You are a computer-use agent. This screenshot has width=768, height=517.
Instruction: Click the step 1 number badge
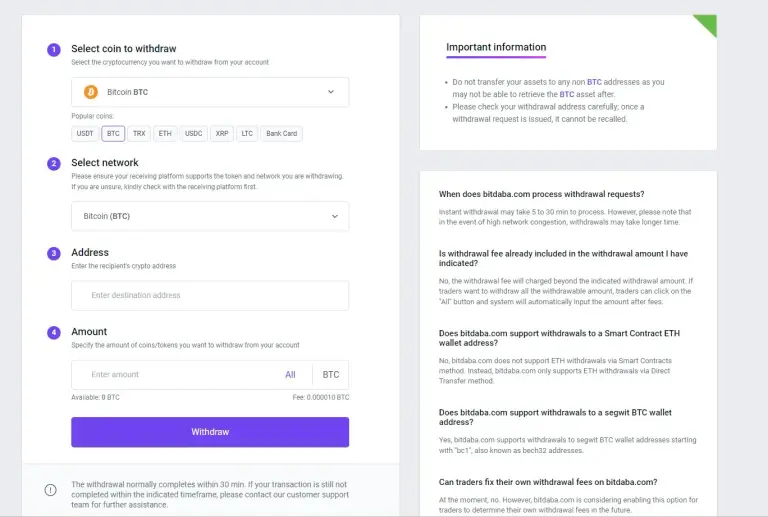click(54, 49)
